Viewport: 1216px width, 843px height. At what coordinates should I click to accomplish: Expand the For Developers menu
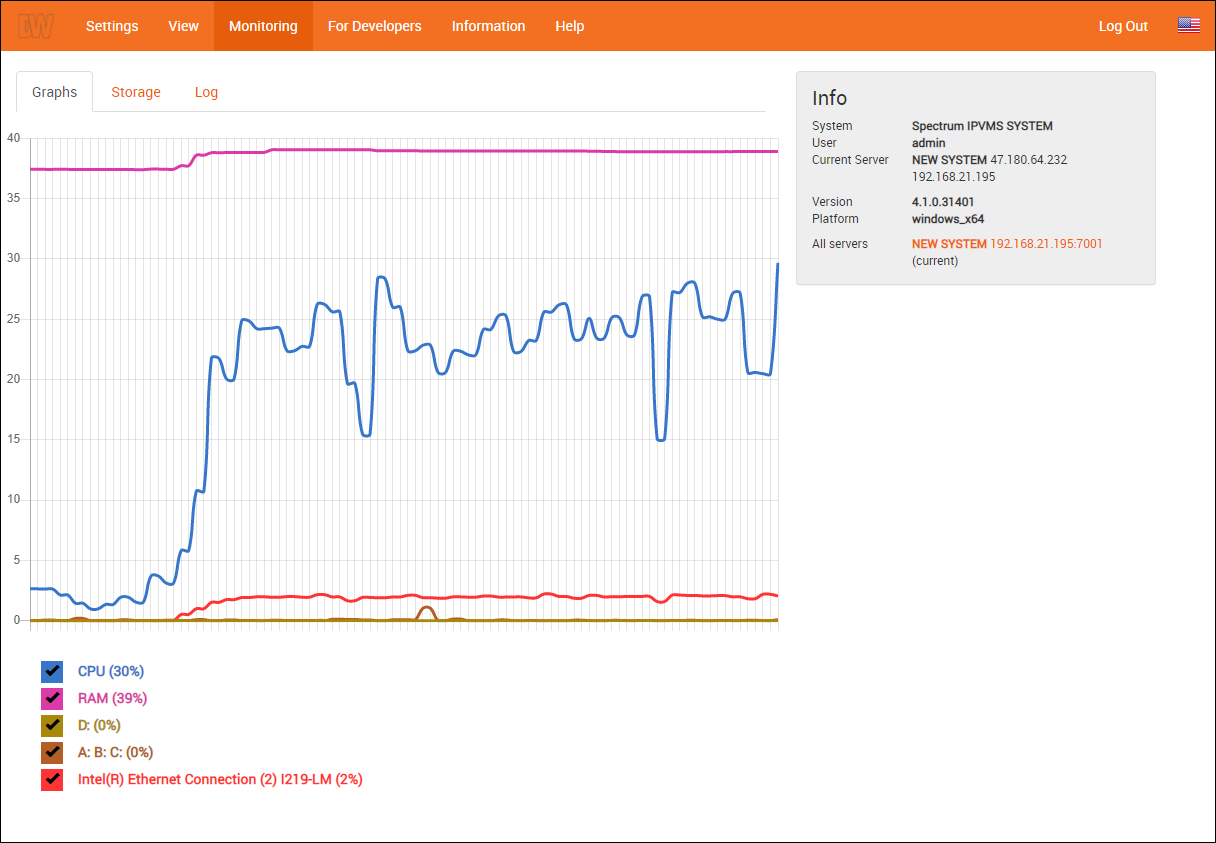point(374,26)
